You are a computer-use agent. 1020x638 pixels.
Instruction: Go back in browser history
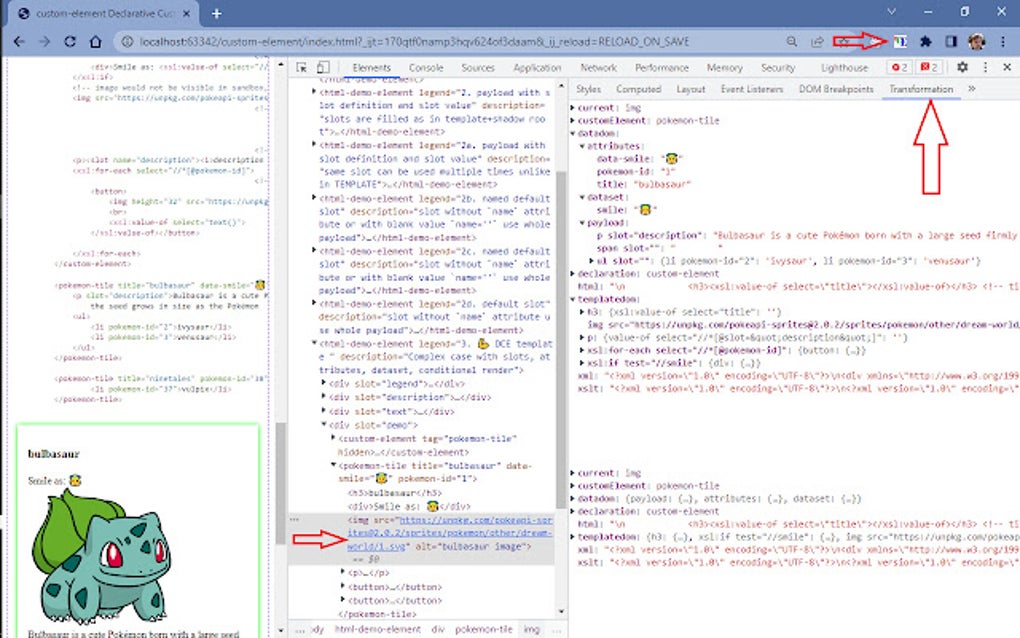(x=19, y=42)
